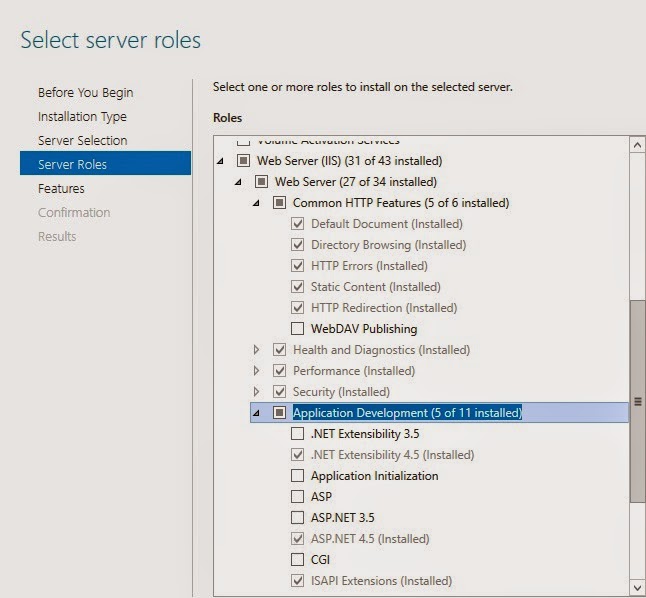Collapse the Application Development node
The width and height of the screenshot is (646, 598).
pyautogui.click(x=256, y=413)
